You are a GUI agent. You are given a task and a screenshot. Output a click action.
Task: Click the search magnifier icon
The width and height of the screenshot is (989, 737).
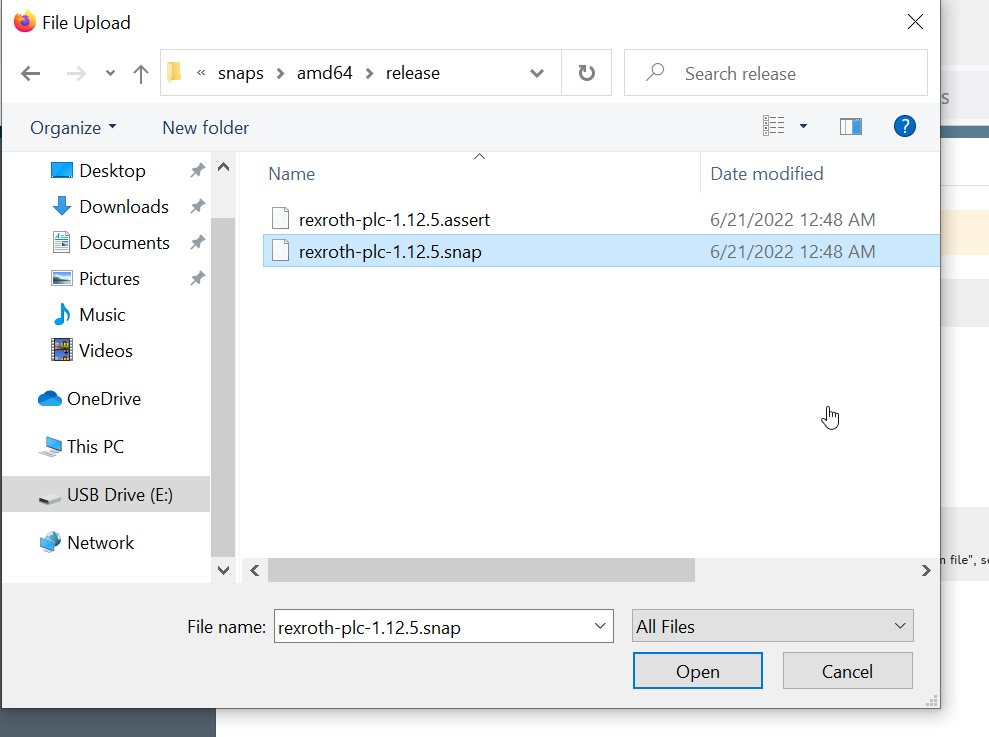coord(655,72)
